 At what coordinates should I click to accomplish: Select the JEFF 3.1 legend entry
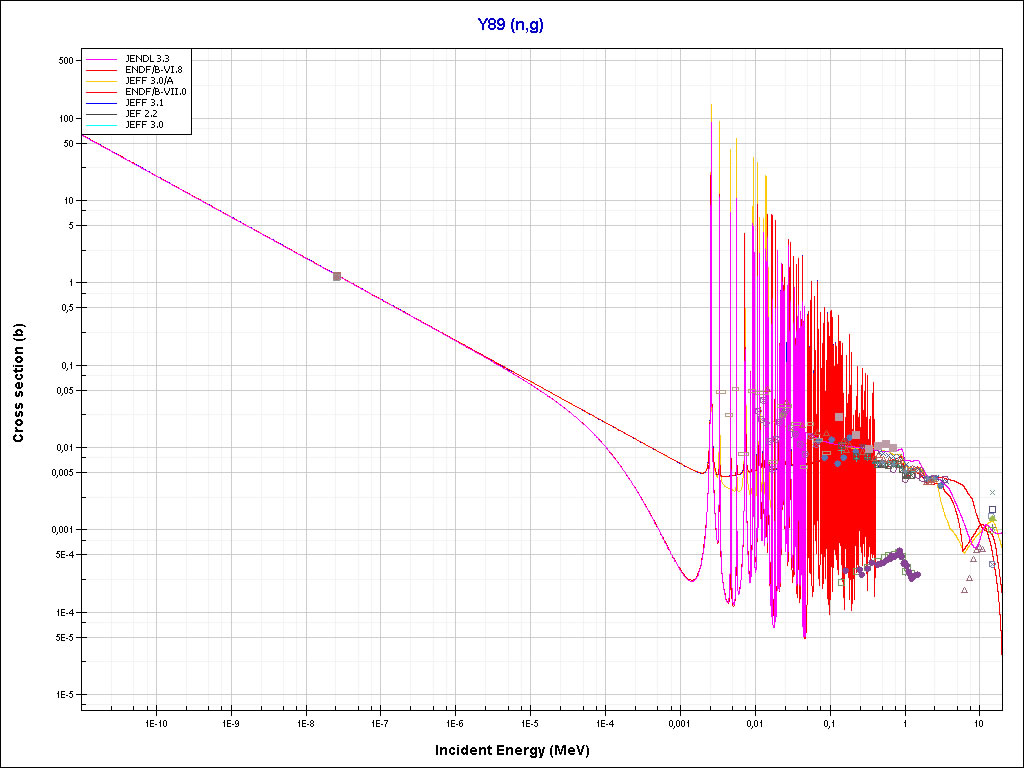(144, 103)
